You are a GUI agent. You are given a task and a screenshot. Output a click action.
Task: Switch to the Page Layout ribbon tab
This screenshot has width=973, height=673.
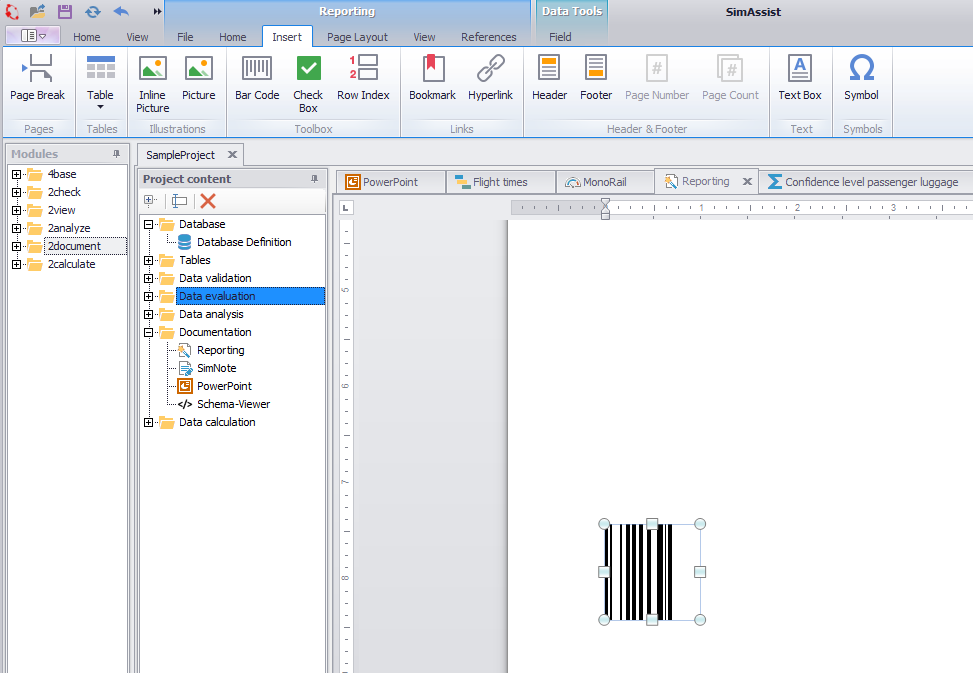tap(356, 36)
